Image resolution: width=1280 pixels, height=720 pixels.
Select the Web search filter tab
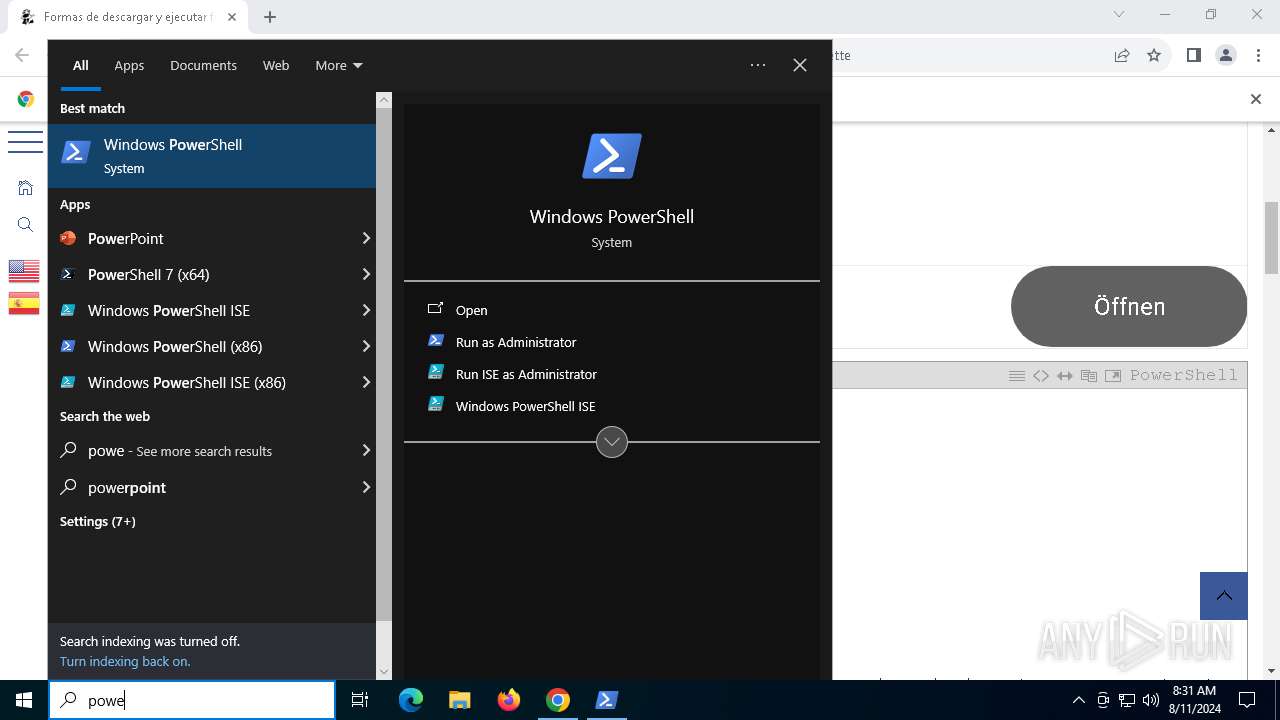276,65
